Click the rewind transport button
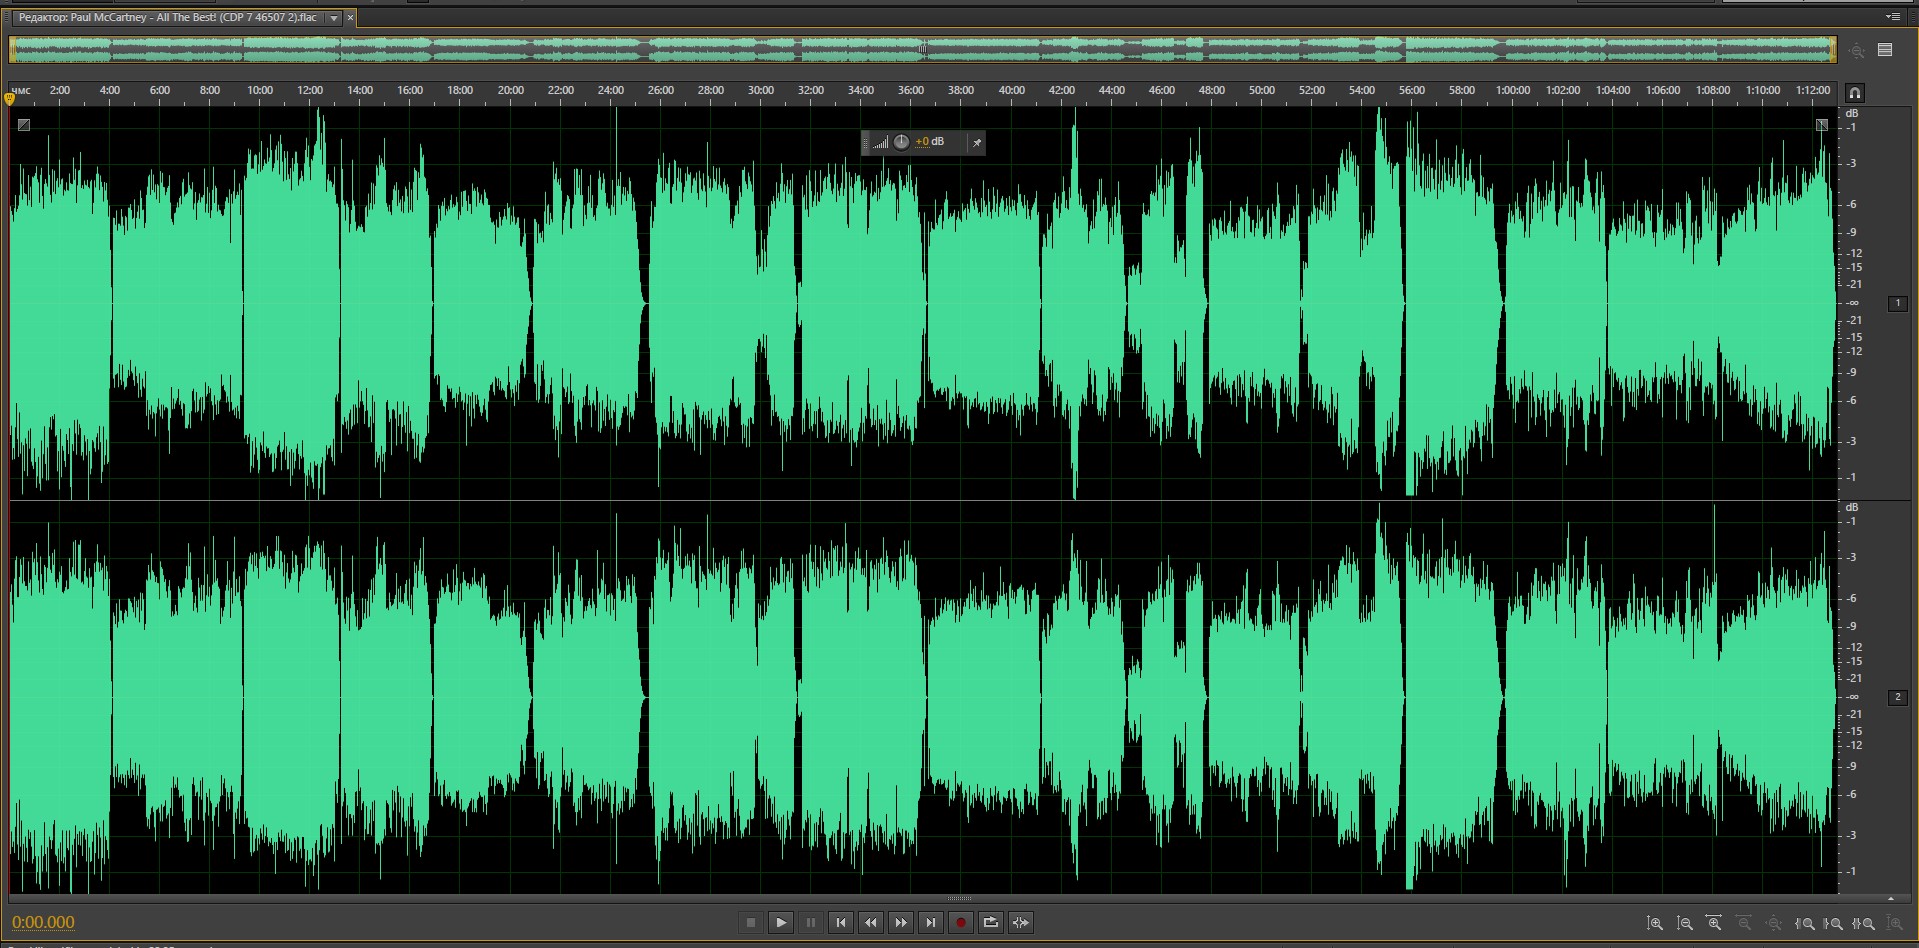 pos(871,922)
